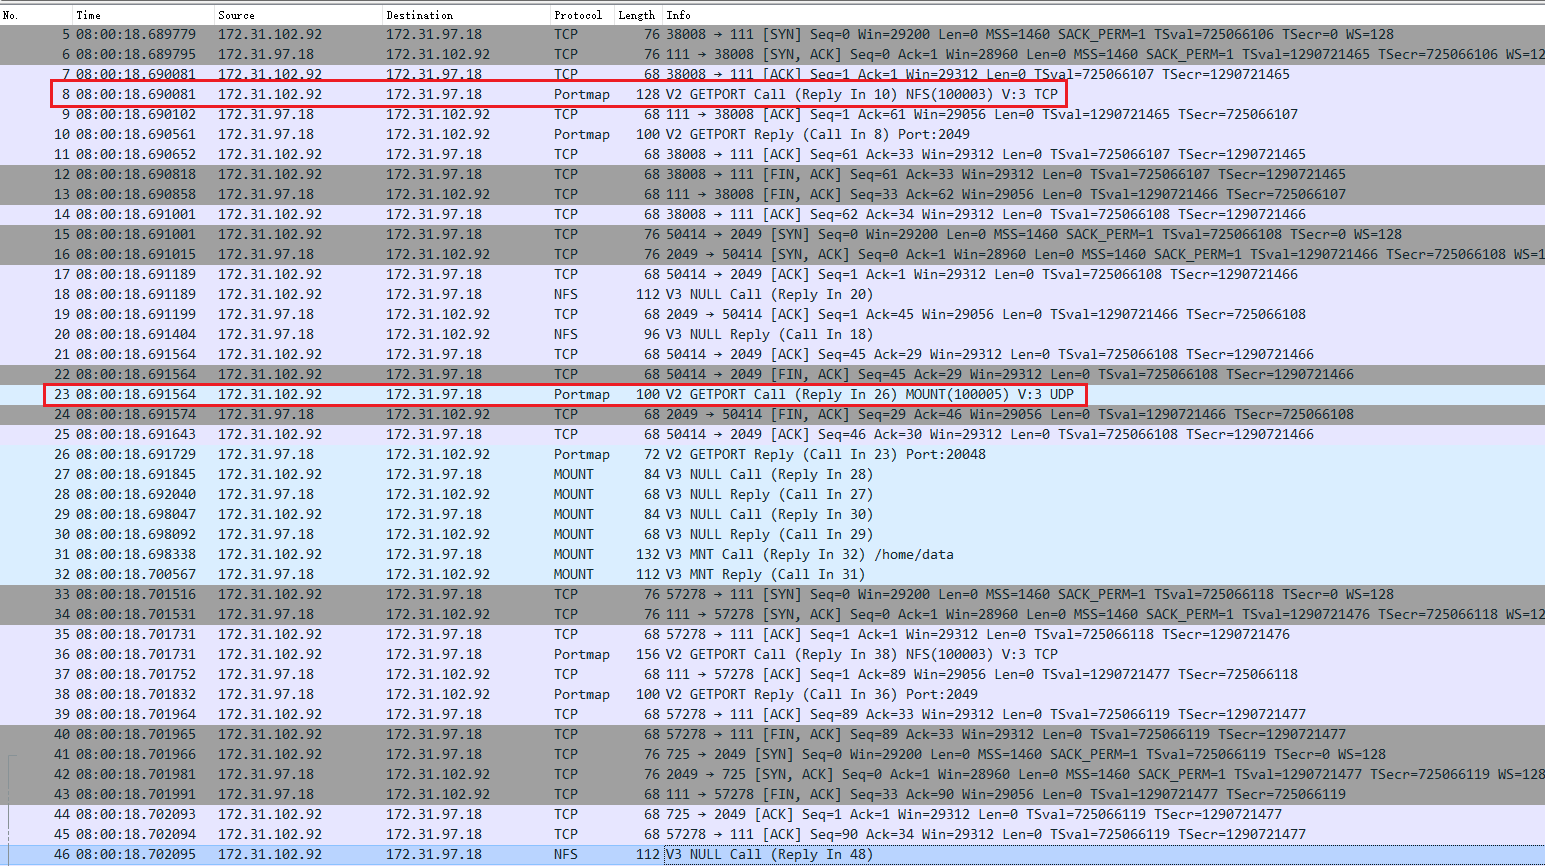Select packet 6 SYN, ACK reply

pos(772,54)
